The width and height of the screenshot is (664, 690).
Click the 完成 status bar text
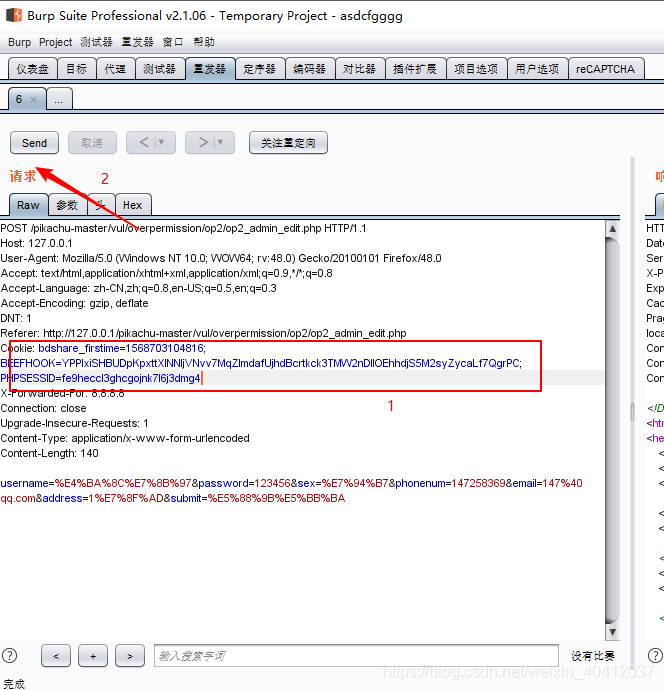click(x=15, y=683)
